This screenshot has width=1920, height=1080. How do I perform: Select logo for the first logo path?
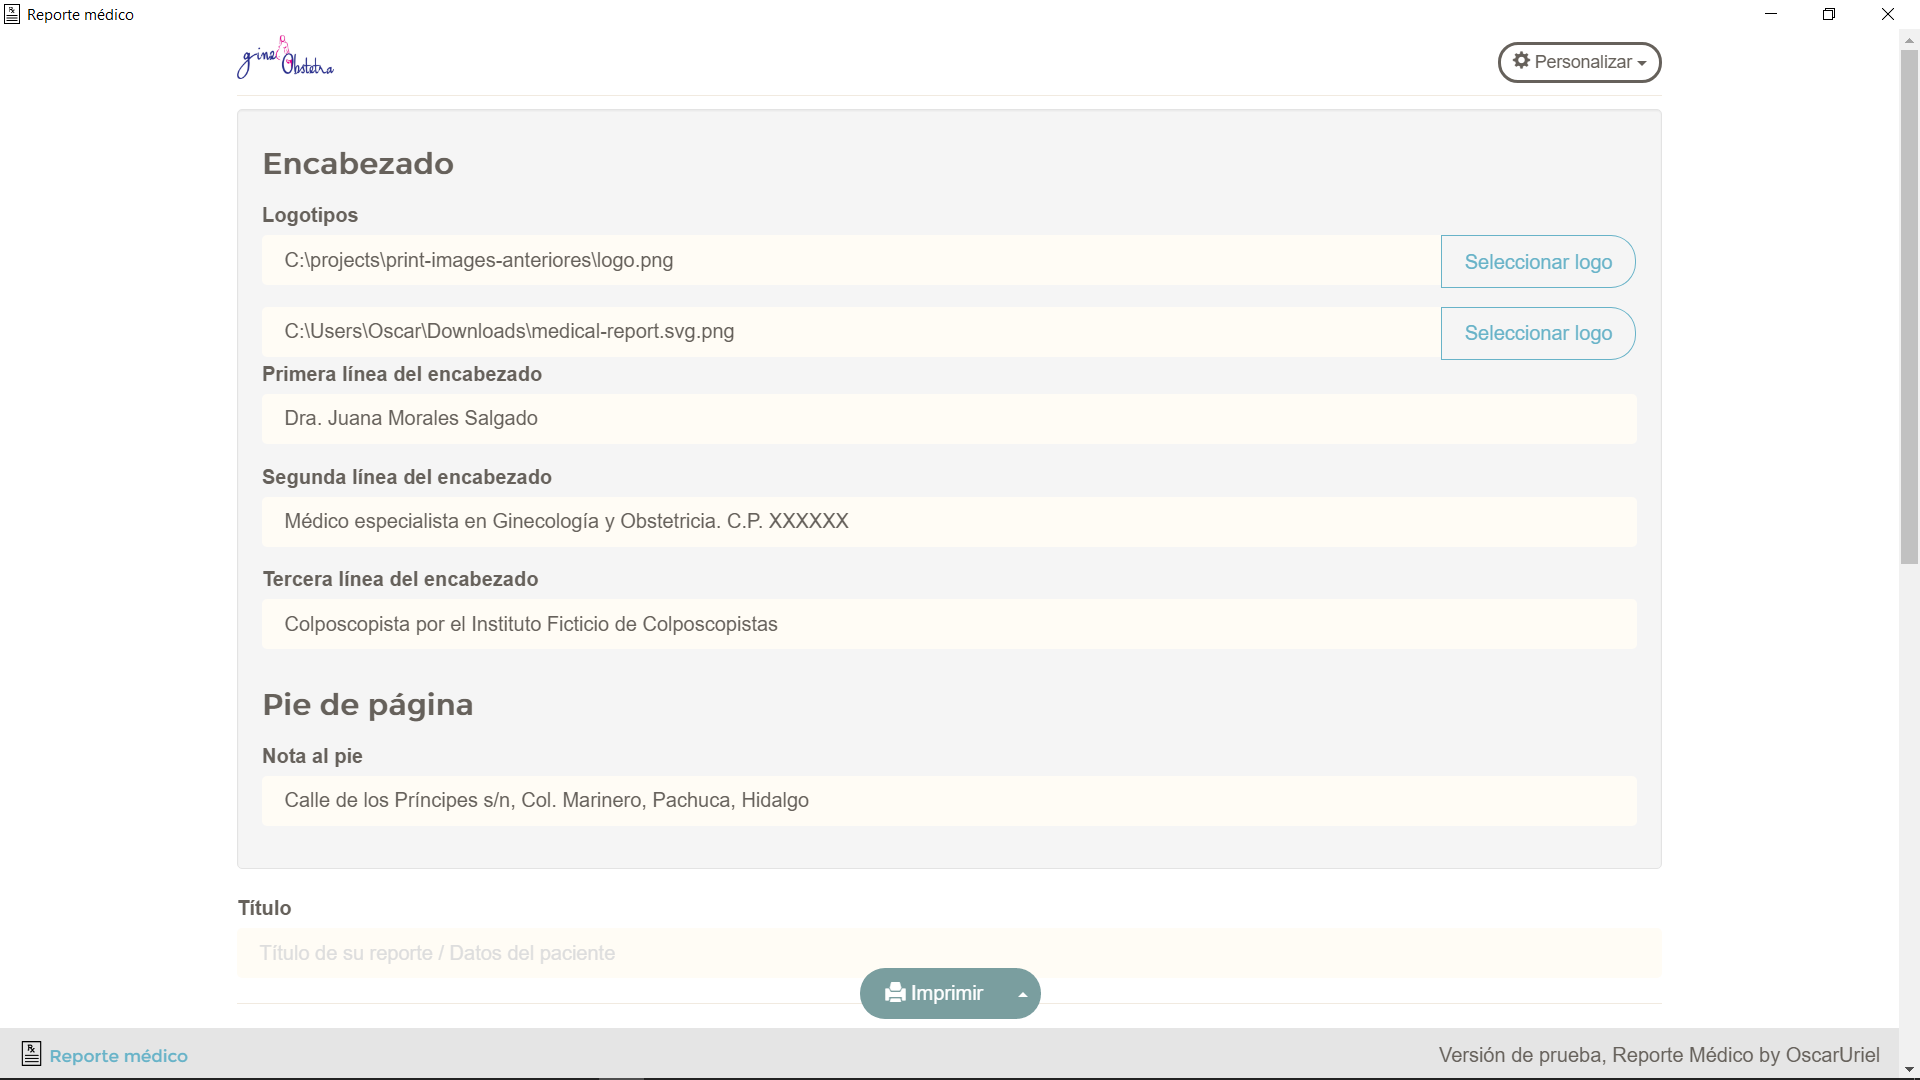[1537, 262]
